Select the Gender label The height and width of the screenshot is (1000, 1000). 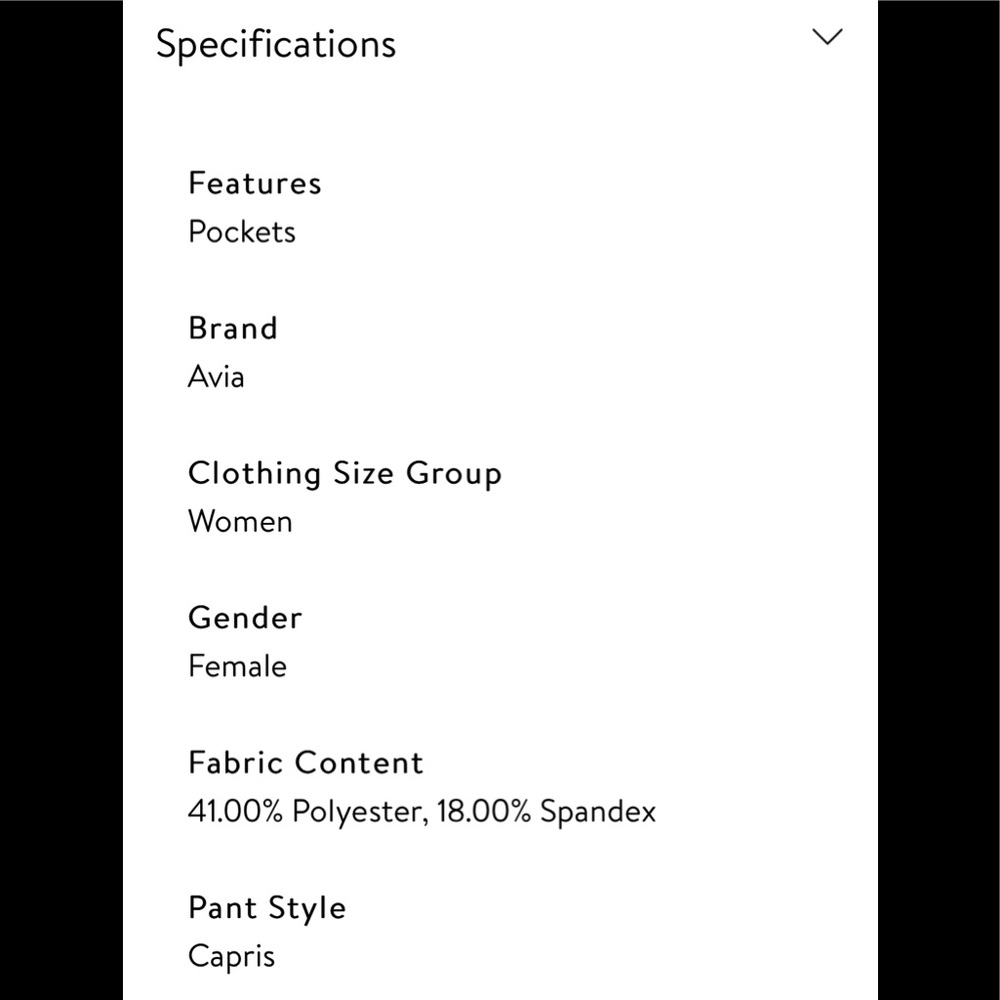click(x=245, y=618)
